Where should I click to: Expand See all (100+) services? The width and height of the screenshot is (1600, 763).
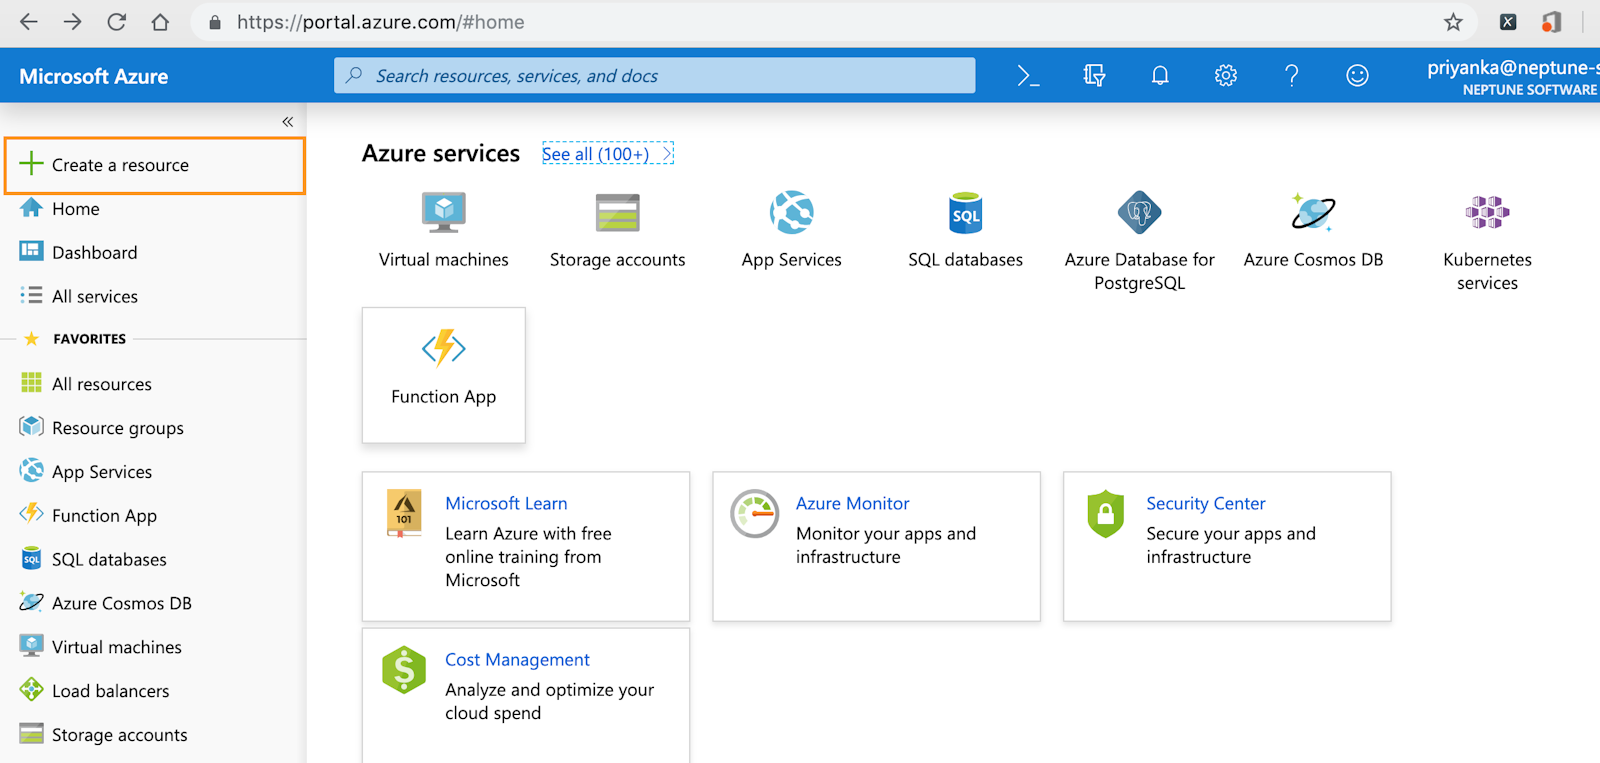tap(607, 154)
